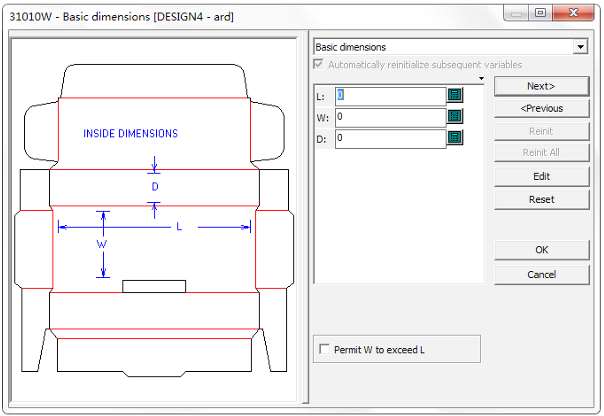
Task: Expand the small arrow above the variable list
Action: click(x=481, y=78)
